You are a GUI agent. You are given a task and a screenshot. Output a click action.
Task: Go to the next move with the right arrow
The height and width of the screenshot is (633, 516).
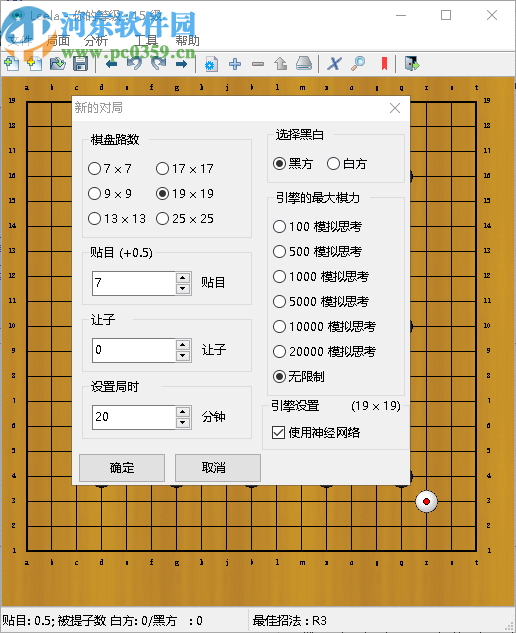181,64
